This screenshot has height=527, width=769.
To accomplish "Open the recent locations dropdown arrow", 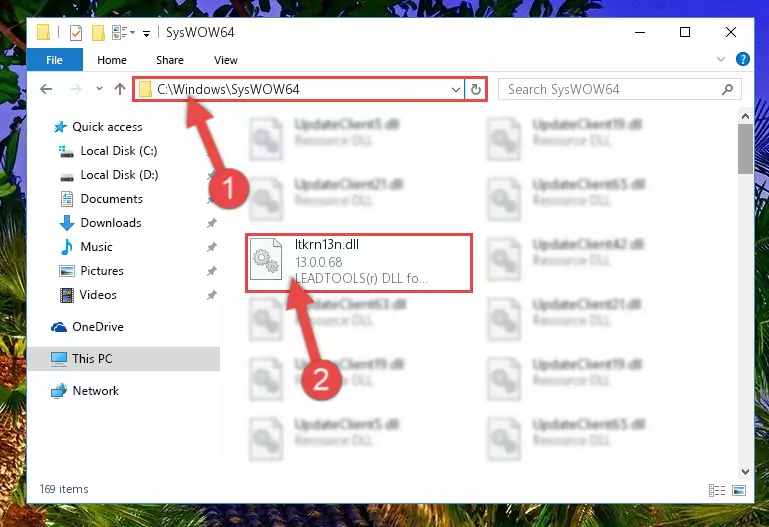I will (x=99, y=89).
